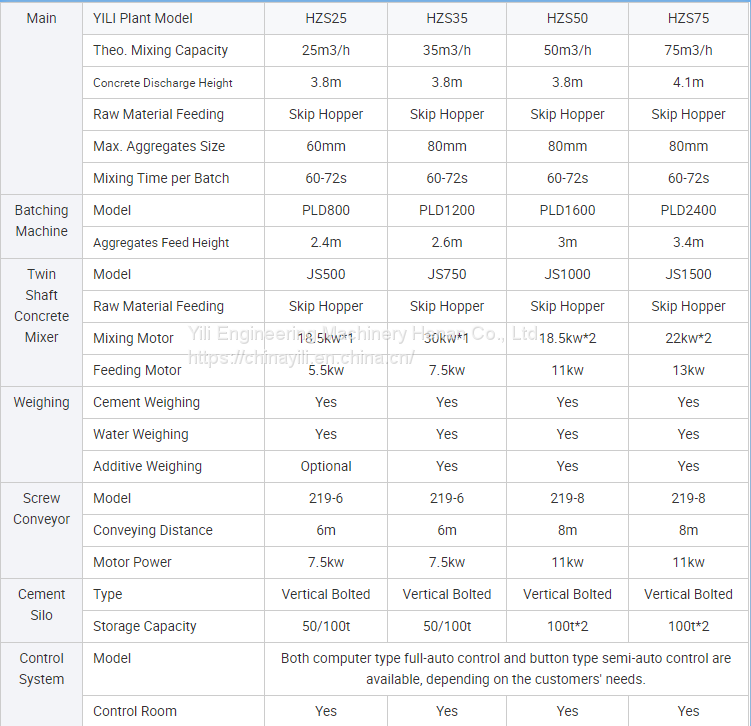
Task: Click the Storage Capacity row label
Action: pyautogui.click(x=144, y=626)
